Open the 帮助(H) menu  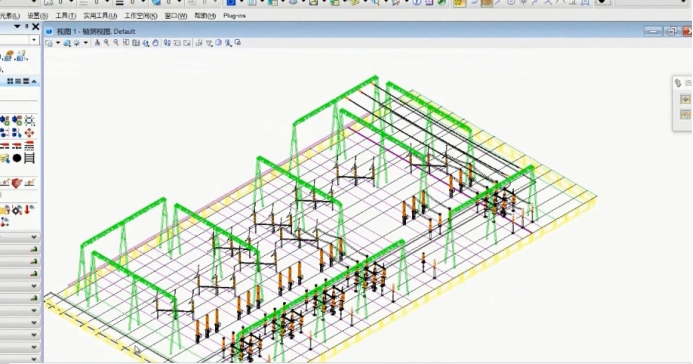click(x=205, y=15)
